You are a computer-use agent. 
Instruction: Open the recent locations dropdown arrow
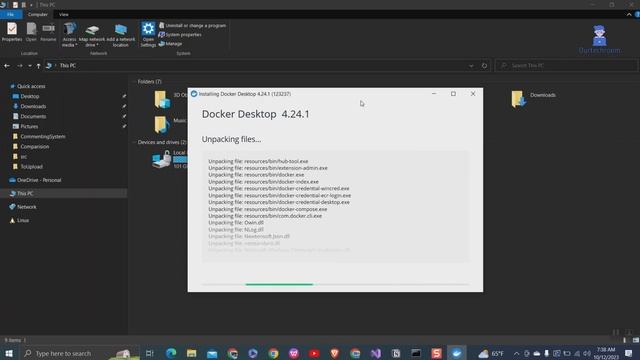point(30,66)
